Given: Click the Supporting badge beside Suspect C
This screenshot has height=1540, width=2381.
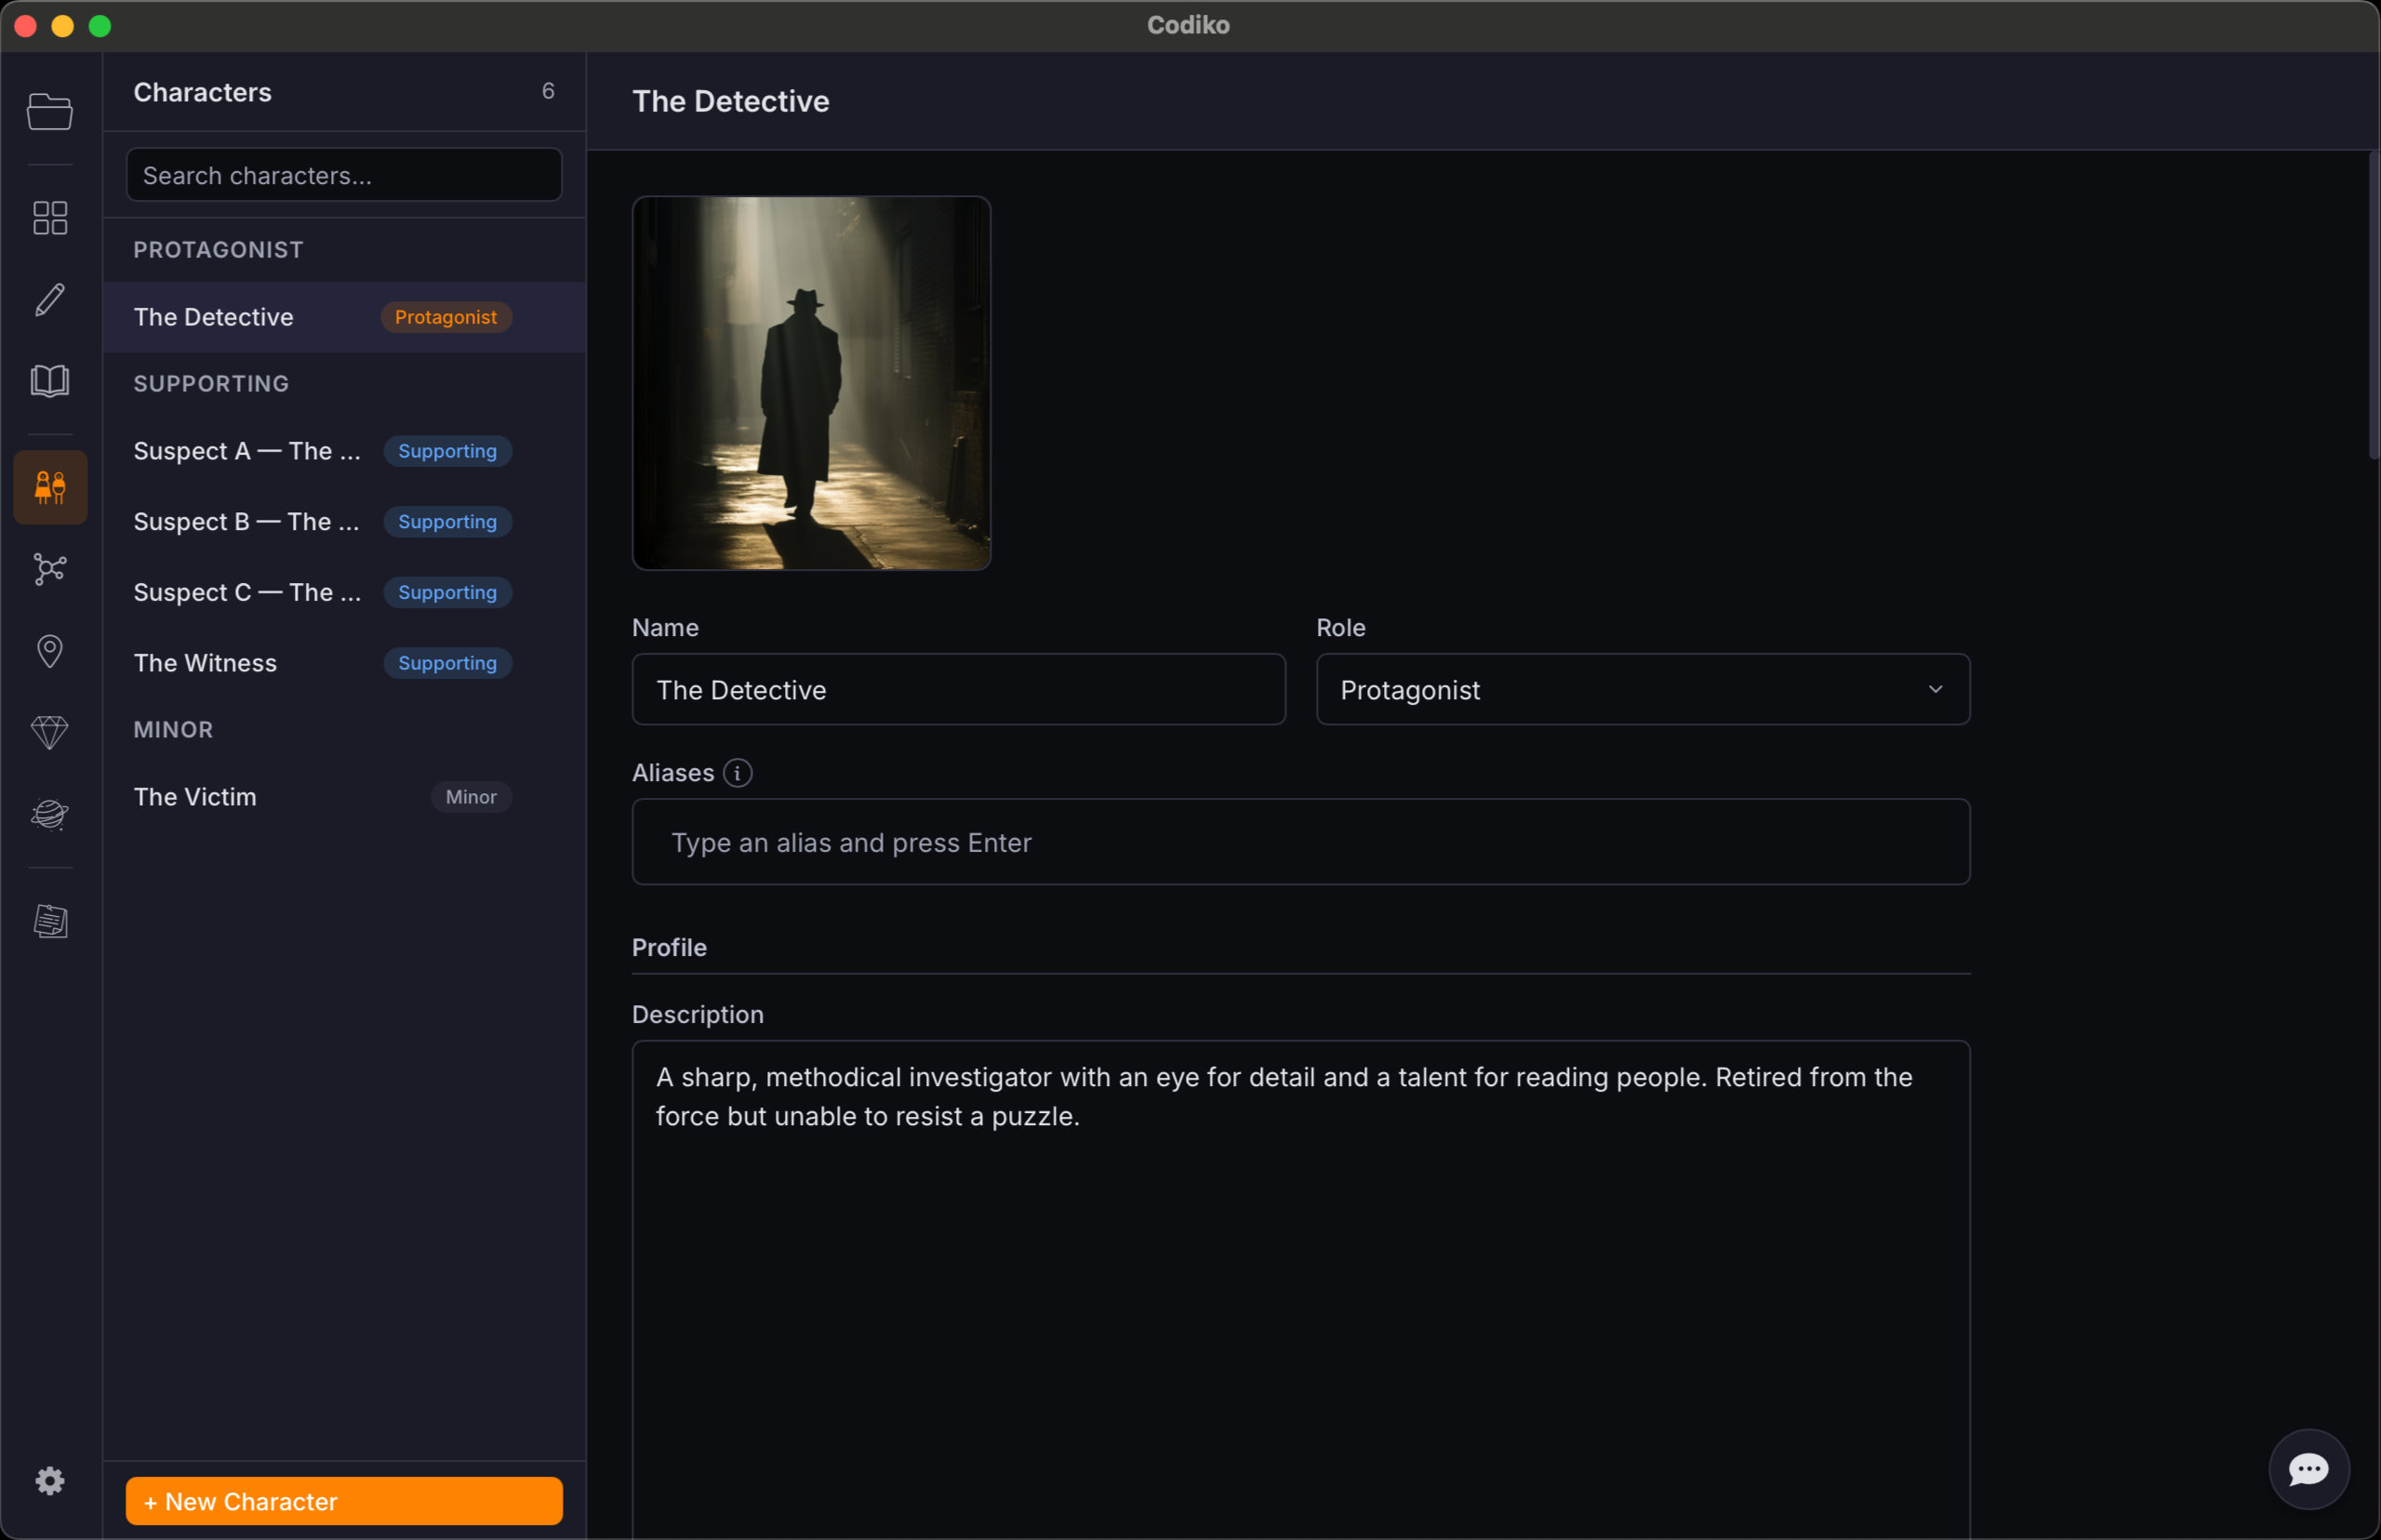Looking at the screenshot, I should point(447,593).
